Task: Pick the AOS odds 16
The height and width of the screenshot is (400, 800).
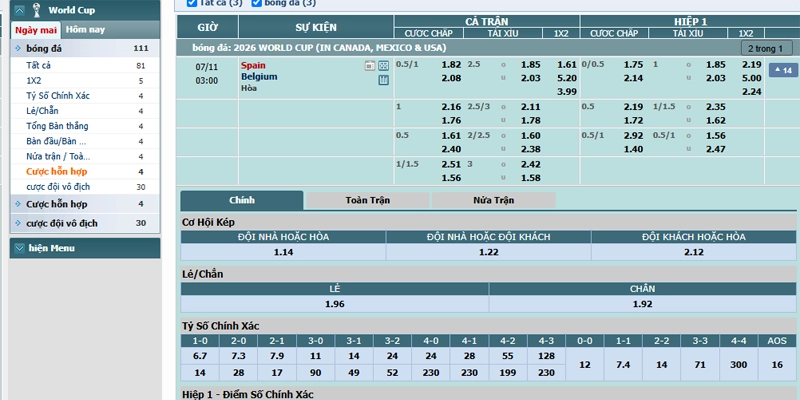Action: [x=777, y=365]
